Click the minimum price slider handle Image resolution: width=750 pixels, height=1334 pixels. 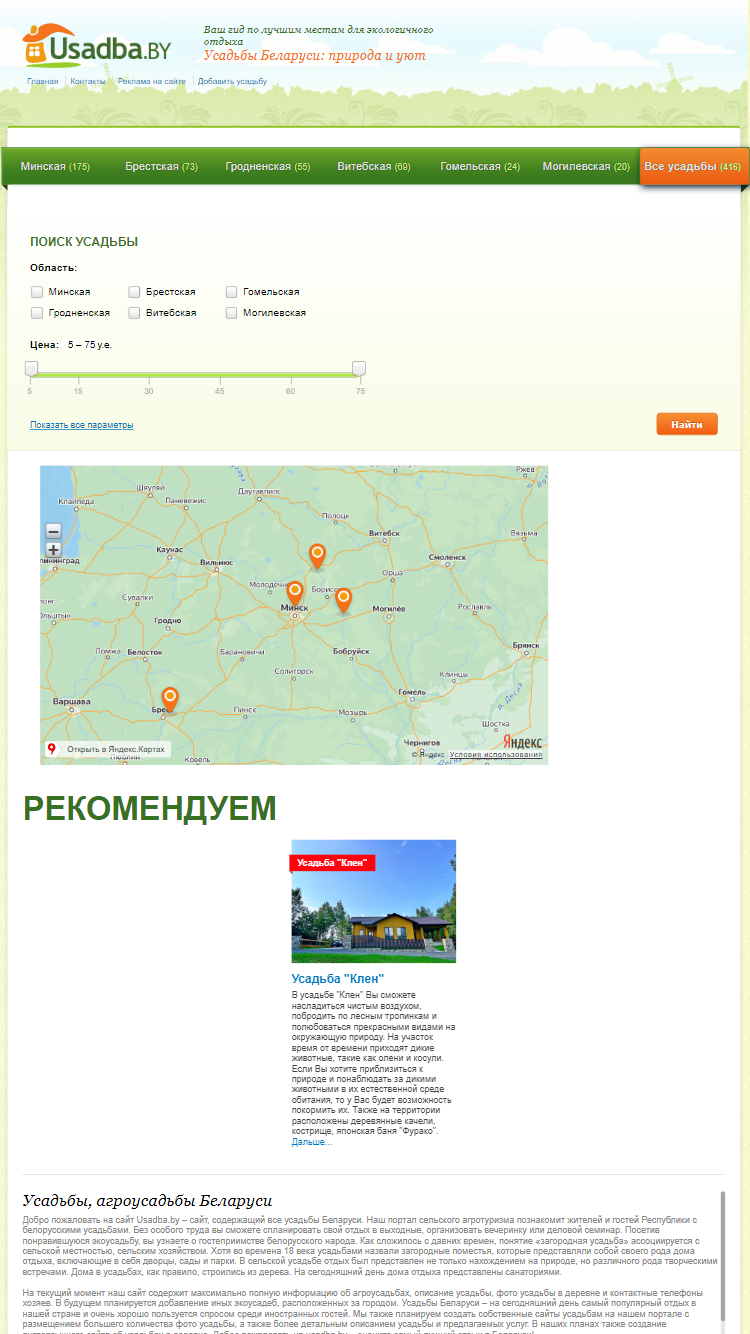pyautogui.click(x=31, y=369)
